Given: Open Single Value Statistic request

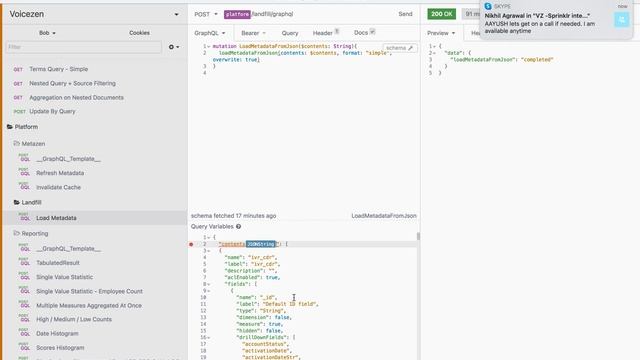Looking at the screenshot, I should pos(64,277).
